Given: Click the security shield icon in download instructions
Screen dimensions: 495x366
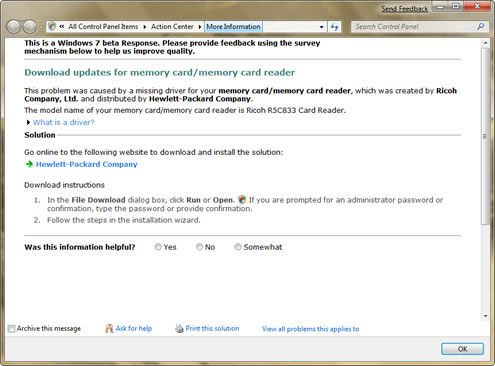Looking at the screenshot, I should pos(242,200).
